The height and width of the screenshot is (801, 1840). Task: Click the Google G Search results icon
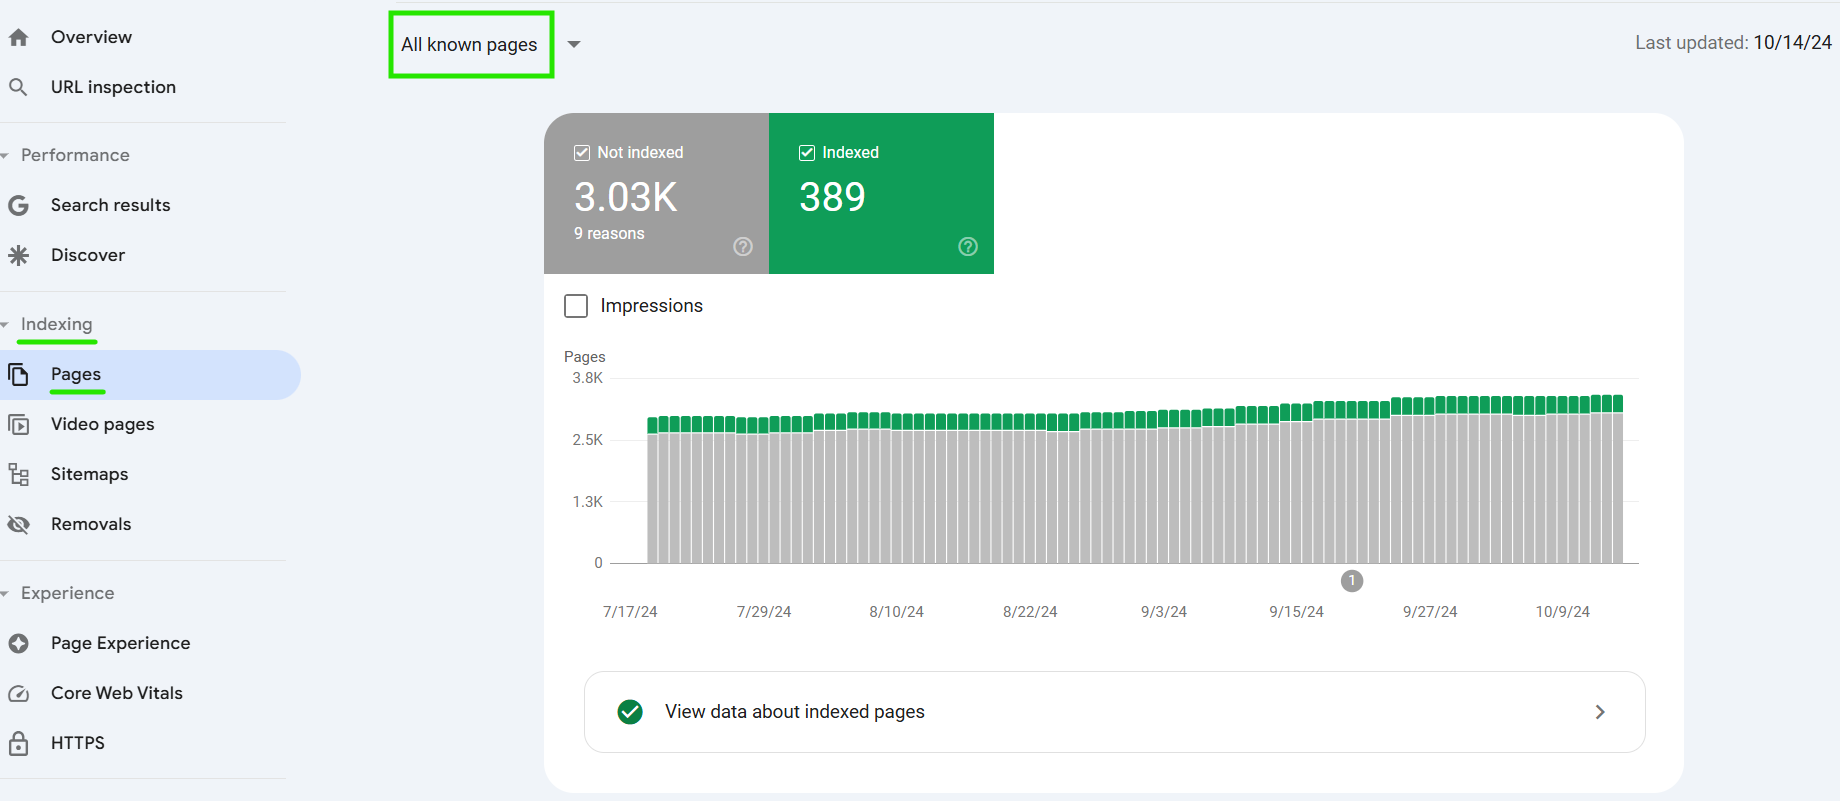(18, 206)
